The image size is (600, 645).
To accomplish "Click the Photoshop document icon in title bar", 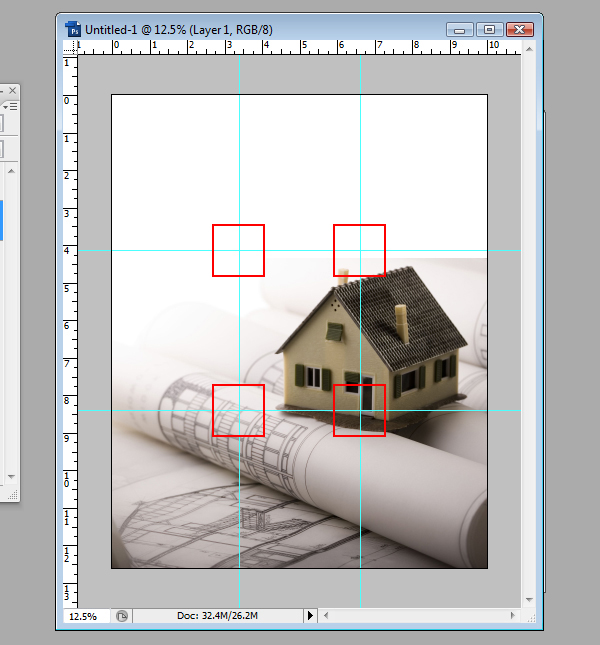I will point(73,29).
